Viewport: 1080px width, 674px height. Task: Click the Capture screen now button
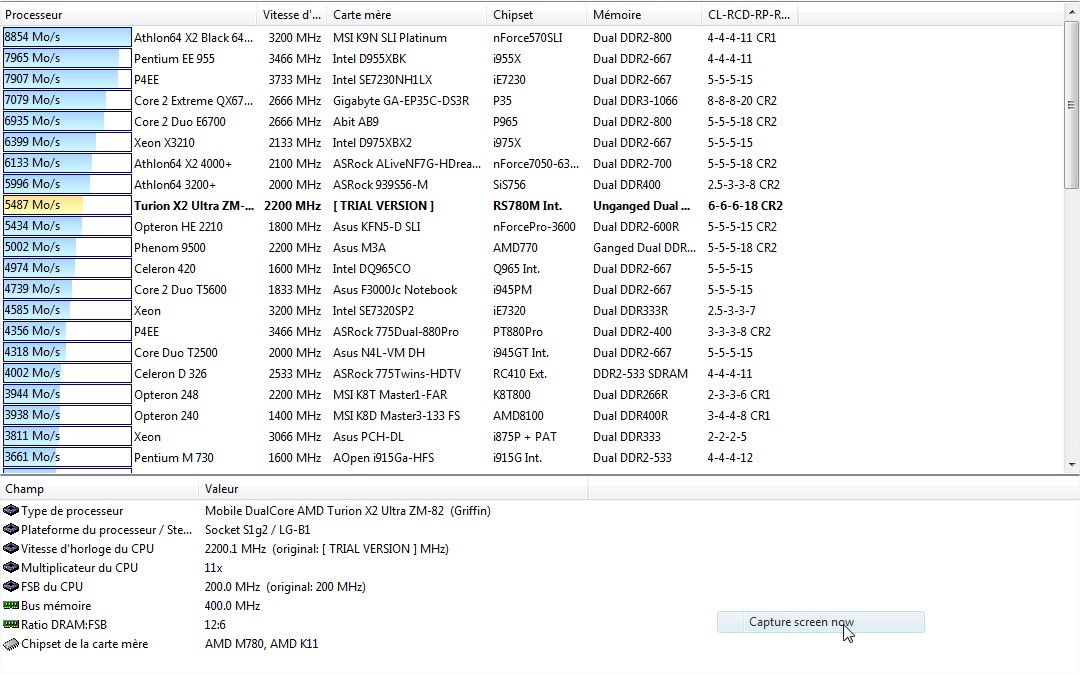coord(820,622)
